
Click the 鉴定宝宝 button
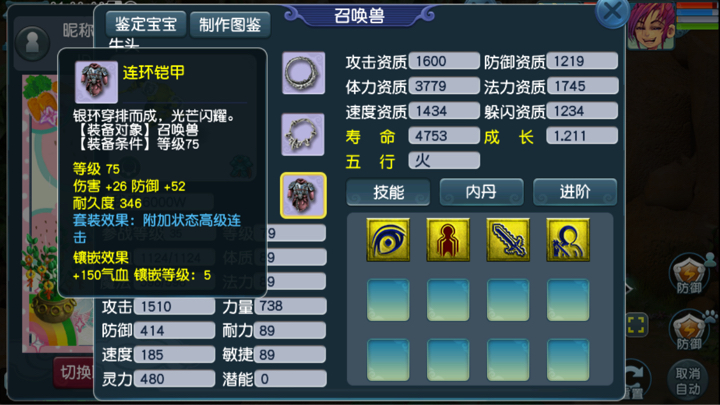click(x=146, y=24)
